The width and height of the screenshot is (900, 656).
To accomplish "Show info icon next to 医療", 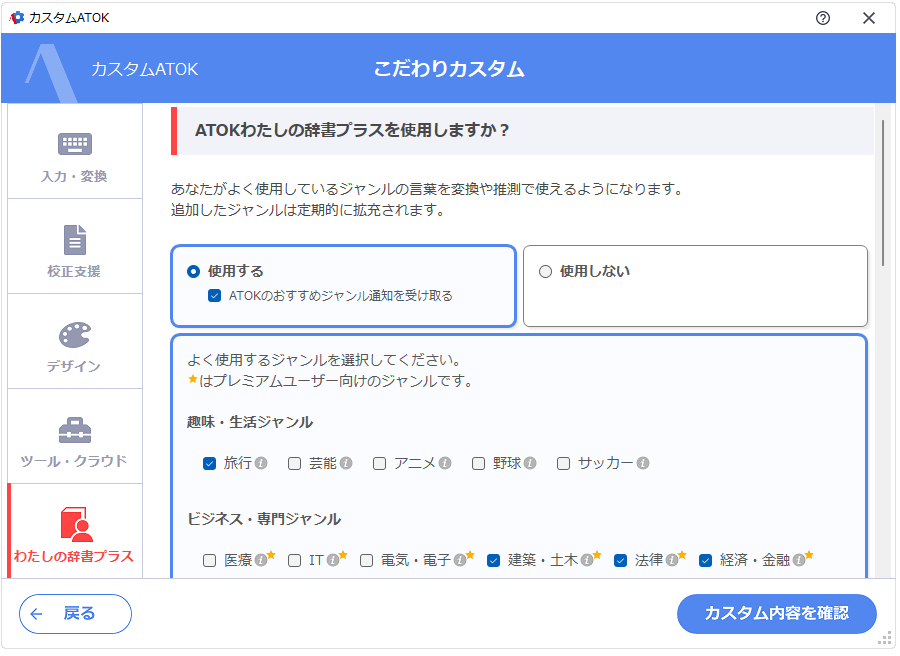I will click(261, 560).
